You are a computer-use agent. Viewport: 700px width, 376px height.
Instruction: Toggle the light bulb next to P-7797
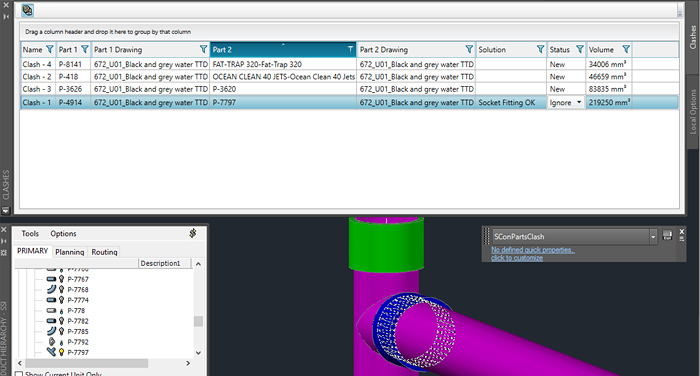coord(62,352)
